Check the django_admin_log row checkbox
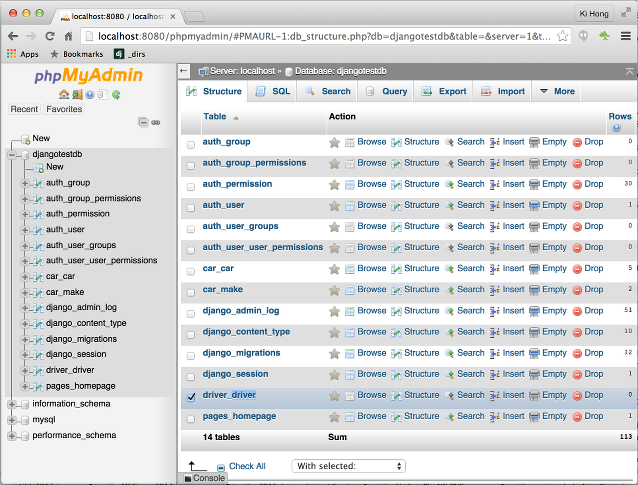638x485 pixels. click(190, 314)
